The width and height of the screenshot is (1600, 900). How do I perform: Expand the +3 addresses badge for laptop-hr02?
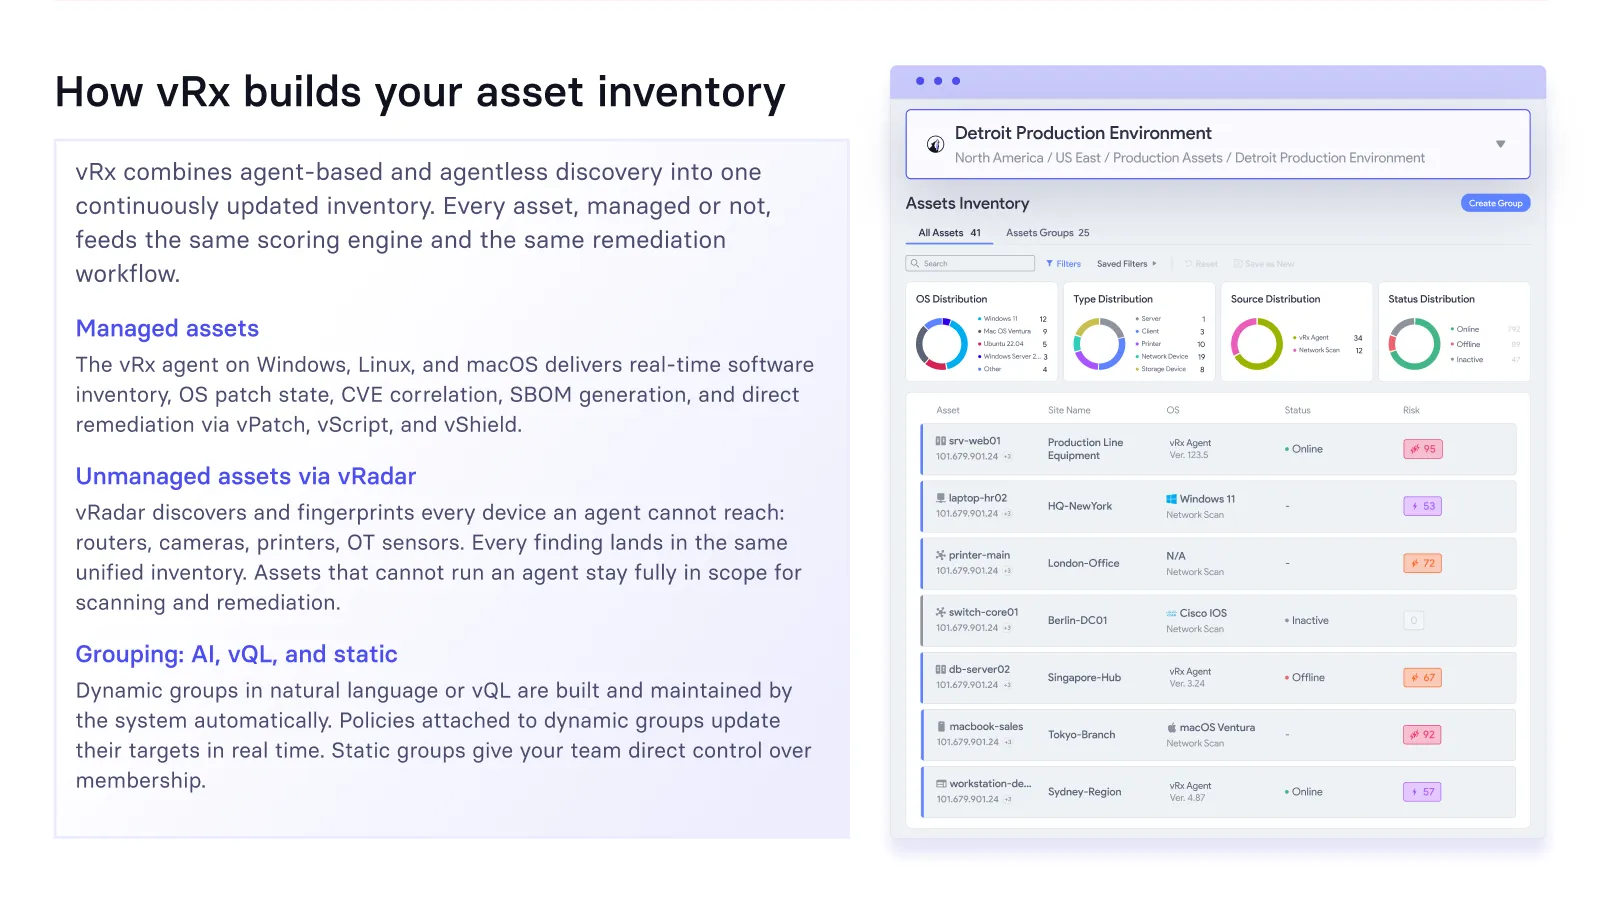1008,514
